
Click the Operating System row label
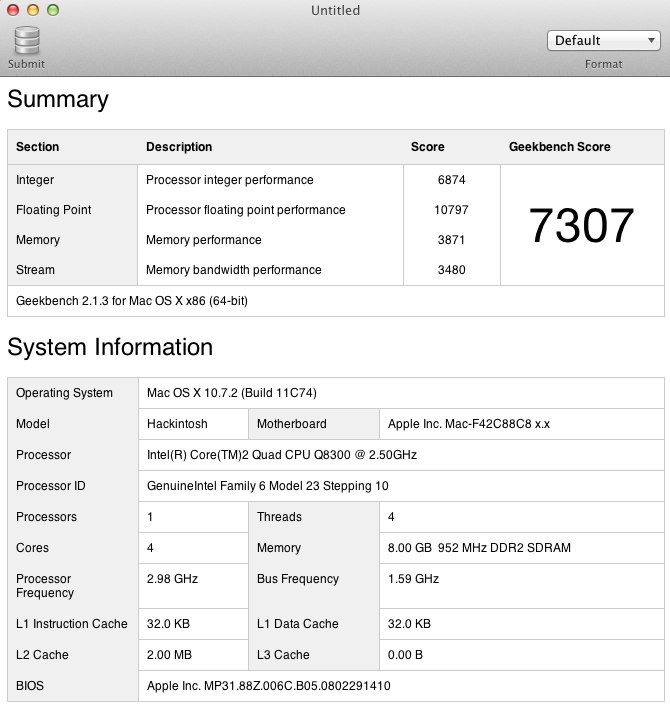point(64,393)
